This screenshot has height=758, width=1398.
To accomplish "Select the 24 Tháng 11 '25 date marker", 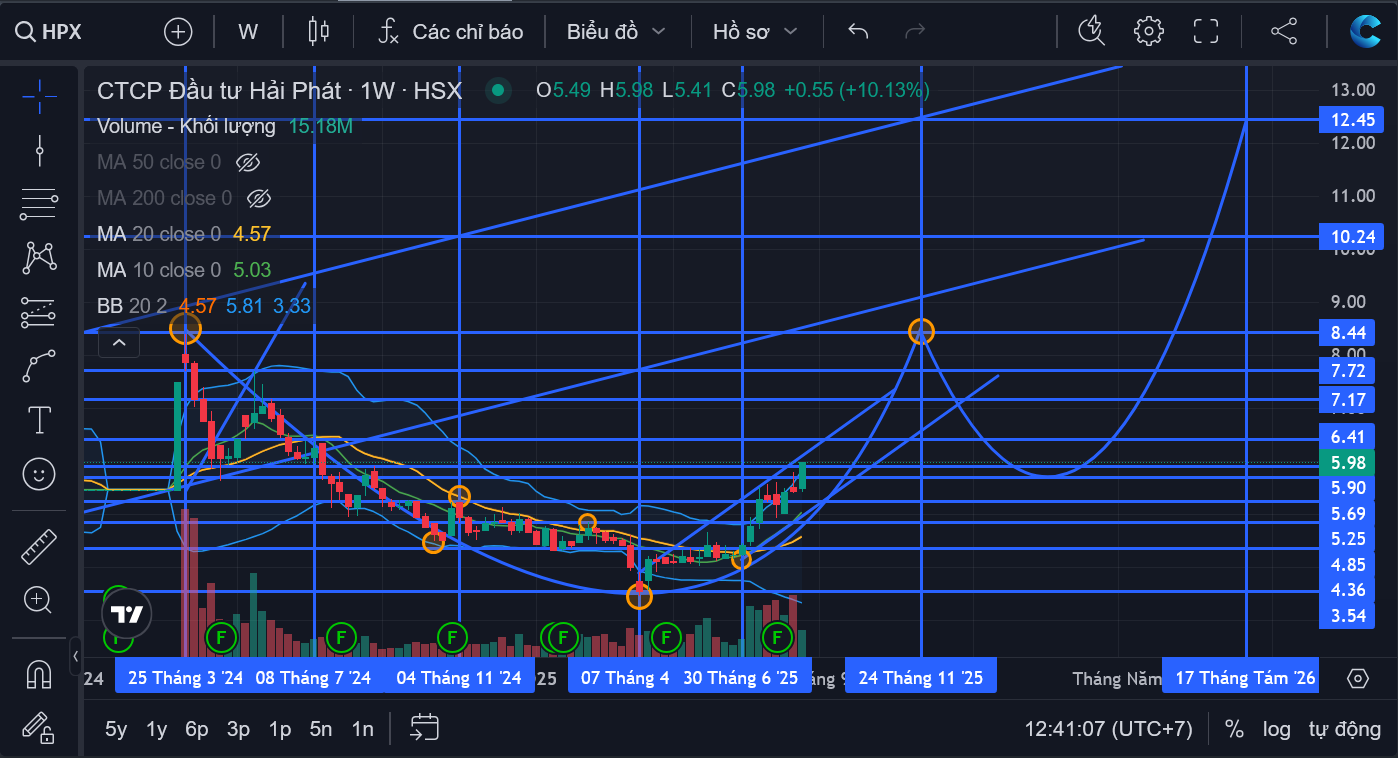I will [x=921, y=677].
